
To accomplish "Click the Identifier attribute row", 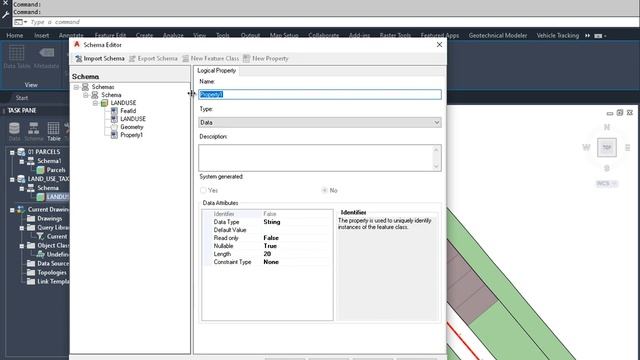I will coord(267,214).
